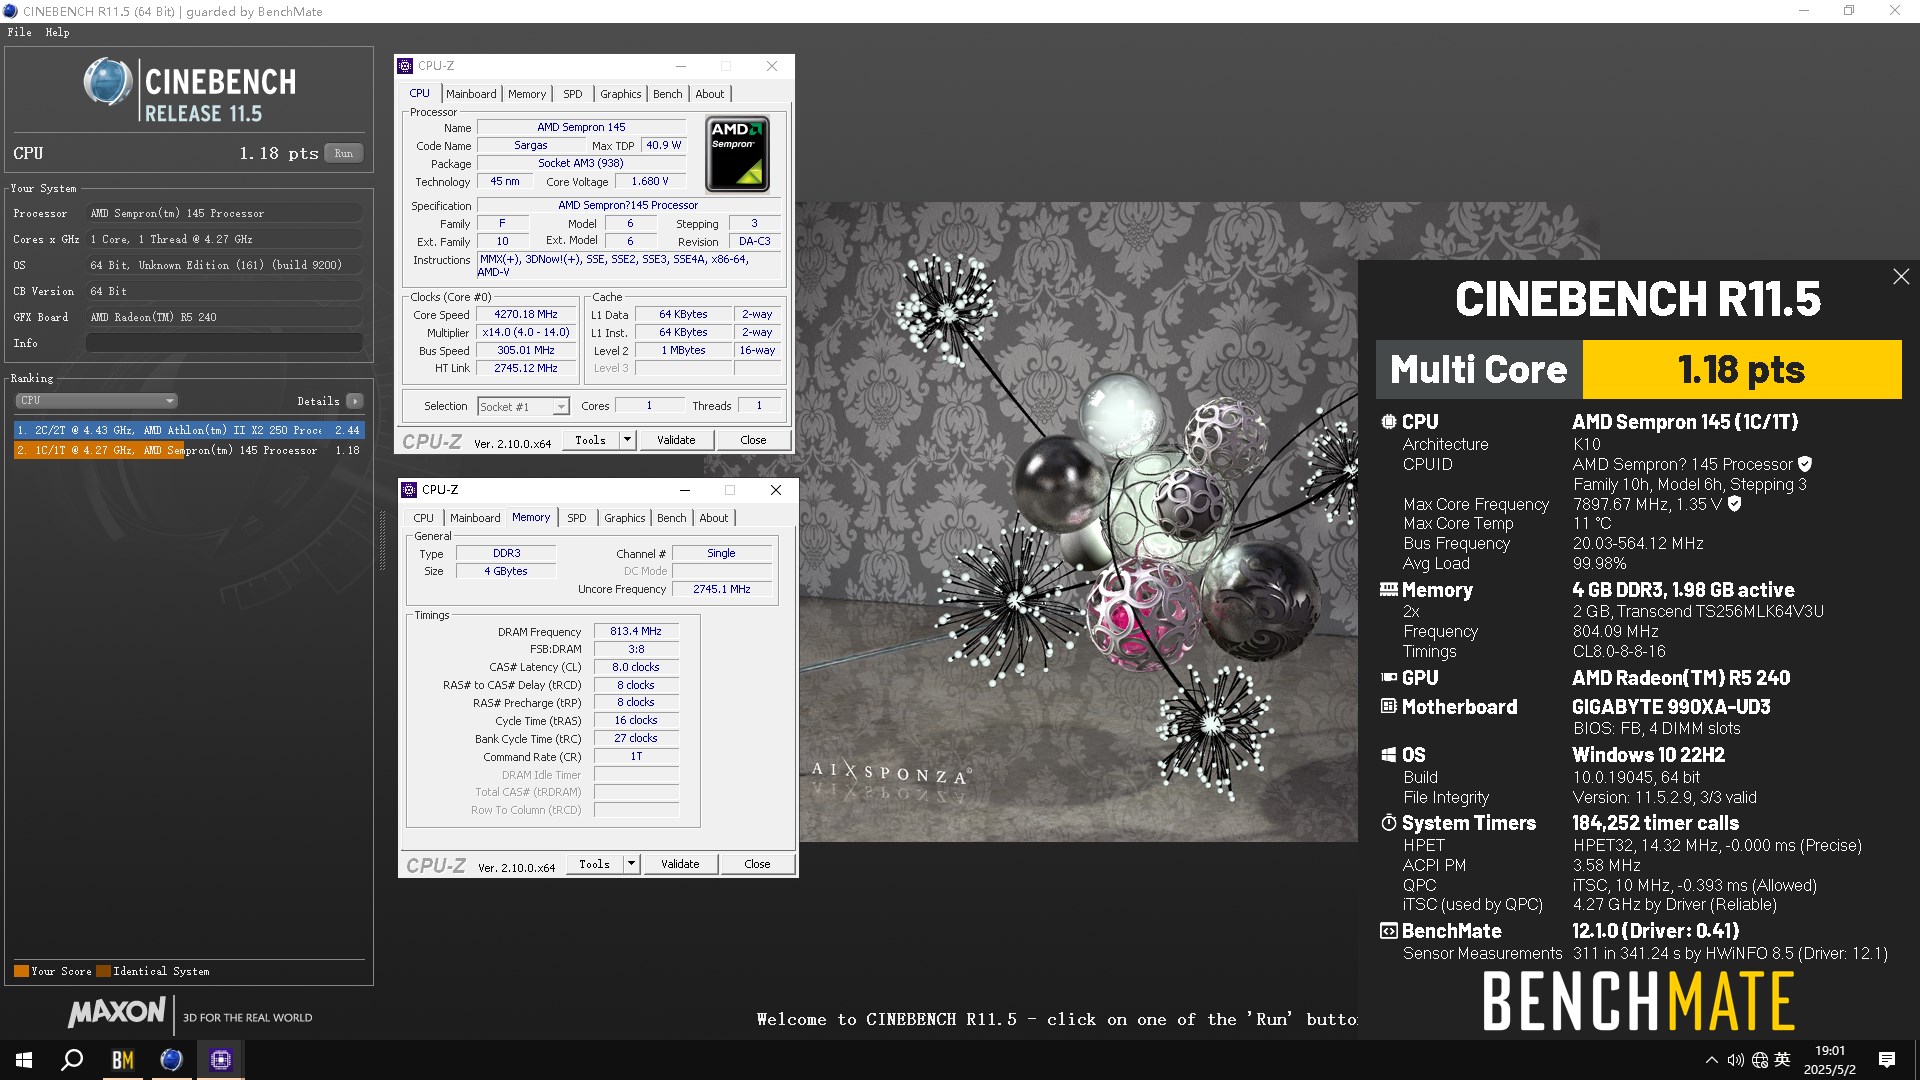Switch to SPD tab in upper CPU-Z
1920x1080 pixels.
coord(572,94)
